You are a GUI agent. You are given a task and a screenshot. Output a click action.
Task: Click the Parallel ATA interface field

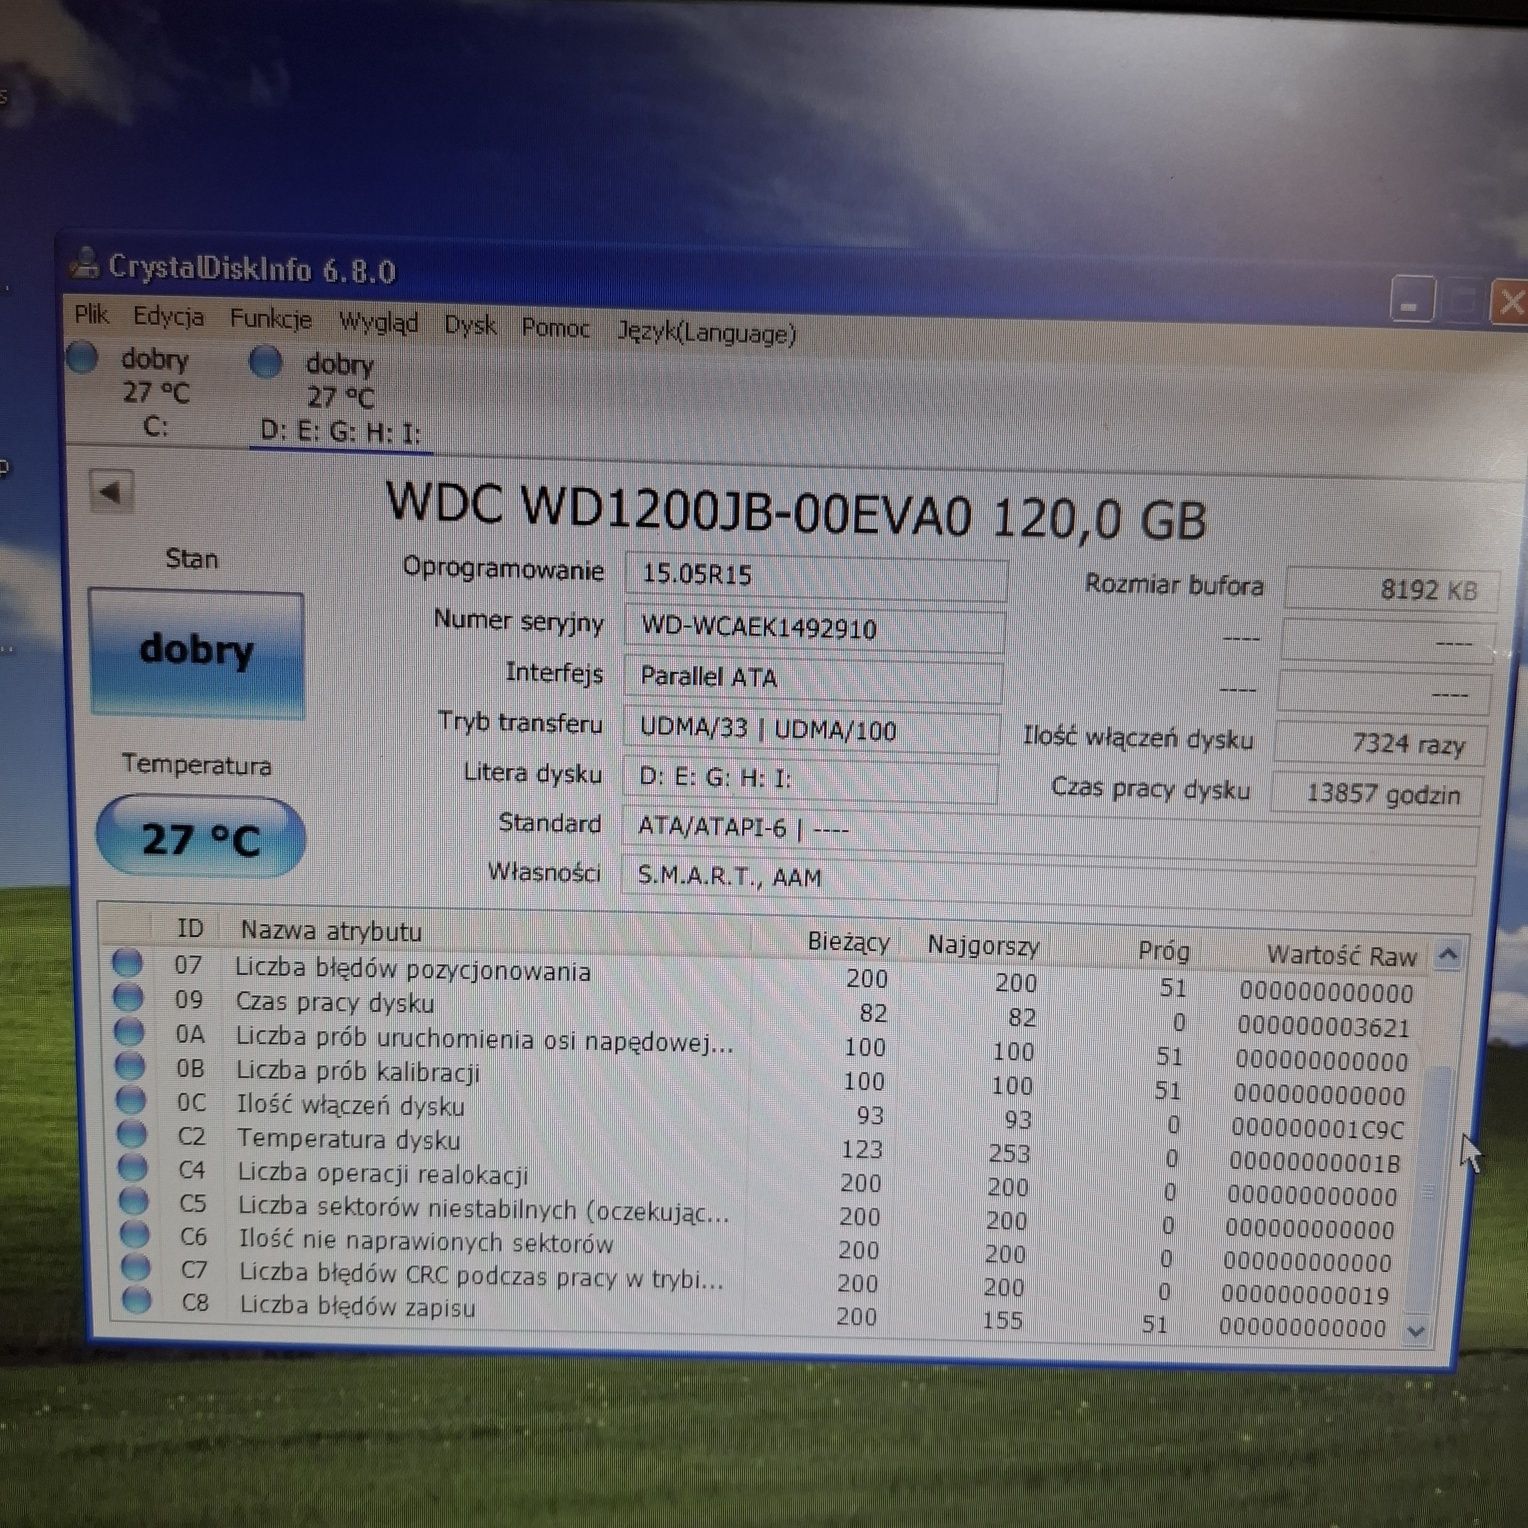point(812,678)
